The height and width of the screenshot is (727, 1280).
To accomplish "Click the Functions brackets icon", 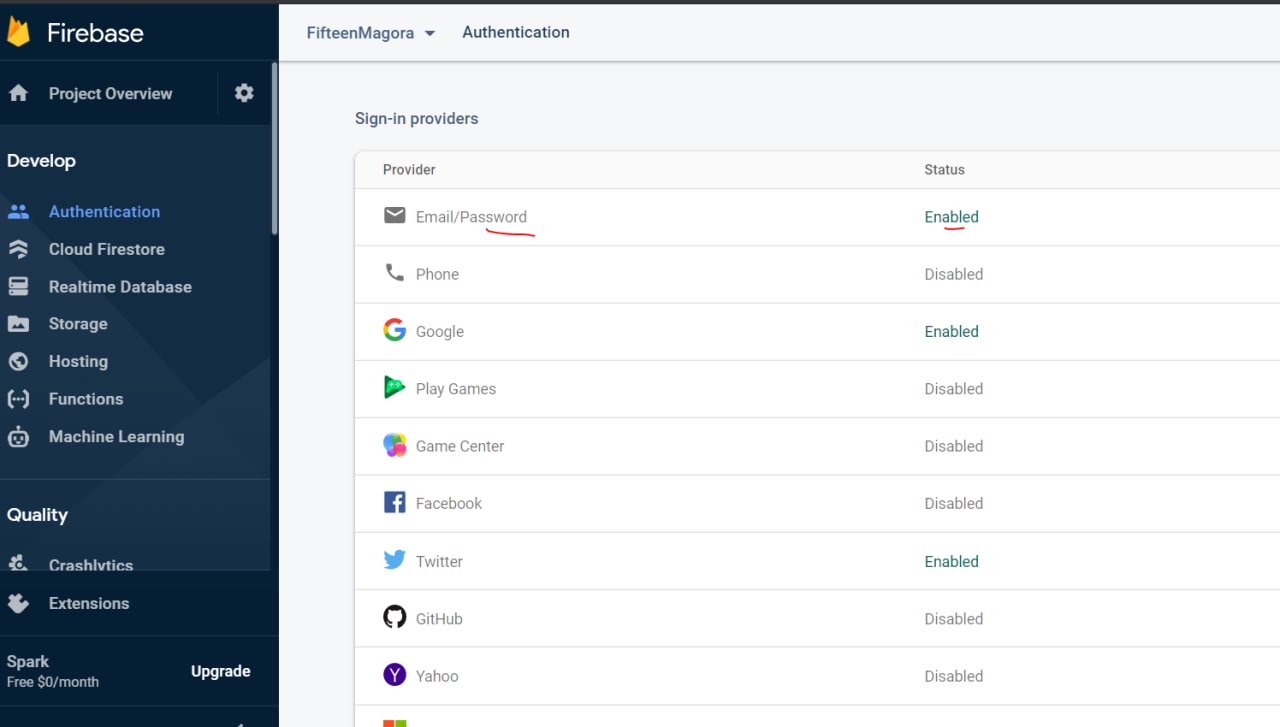I will point(18,399).
